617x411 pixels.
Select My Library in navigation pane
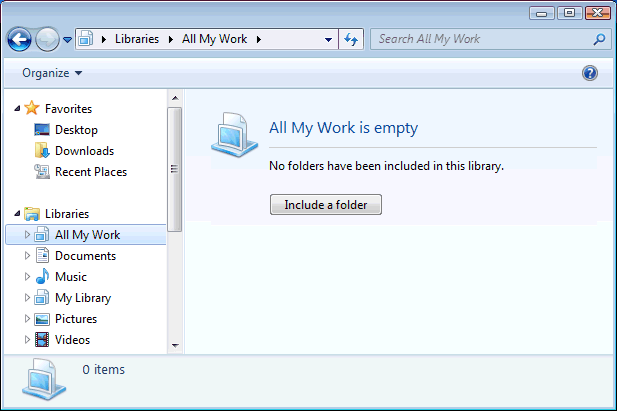point(83,298)
